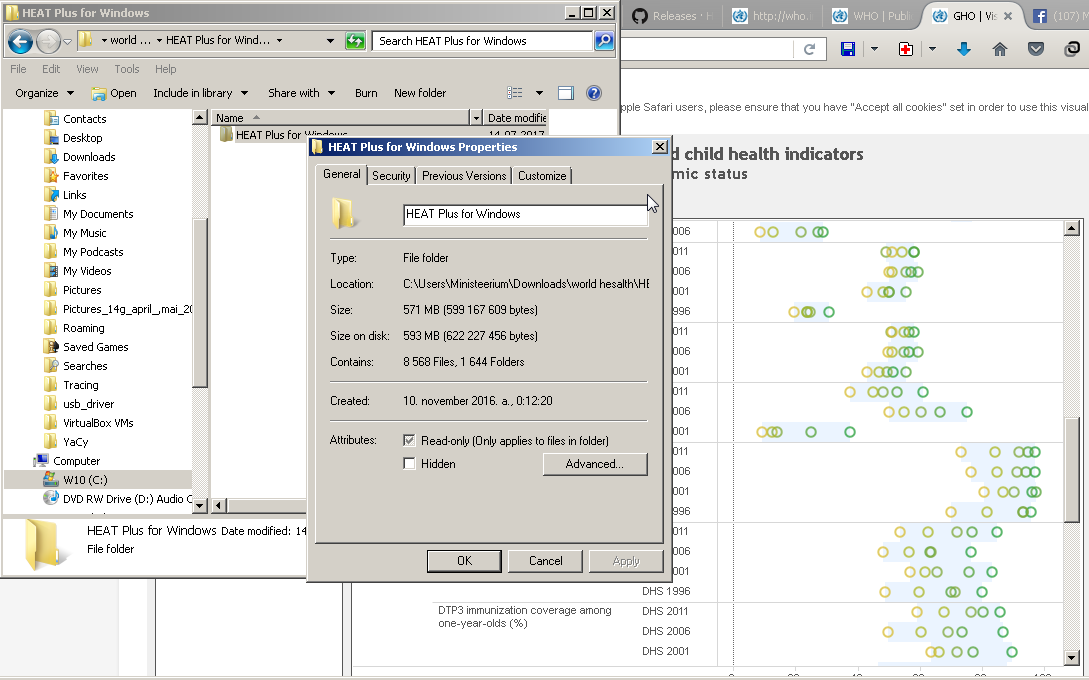This screenshot has height=680, width=1089.
Task: Open the address bar history dropdown
Action: 330,41
